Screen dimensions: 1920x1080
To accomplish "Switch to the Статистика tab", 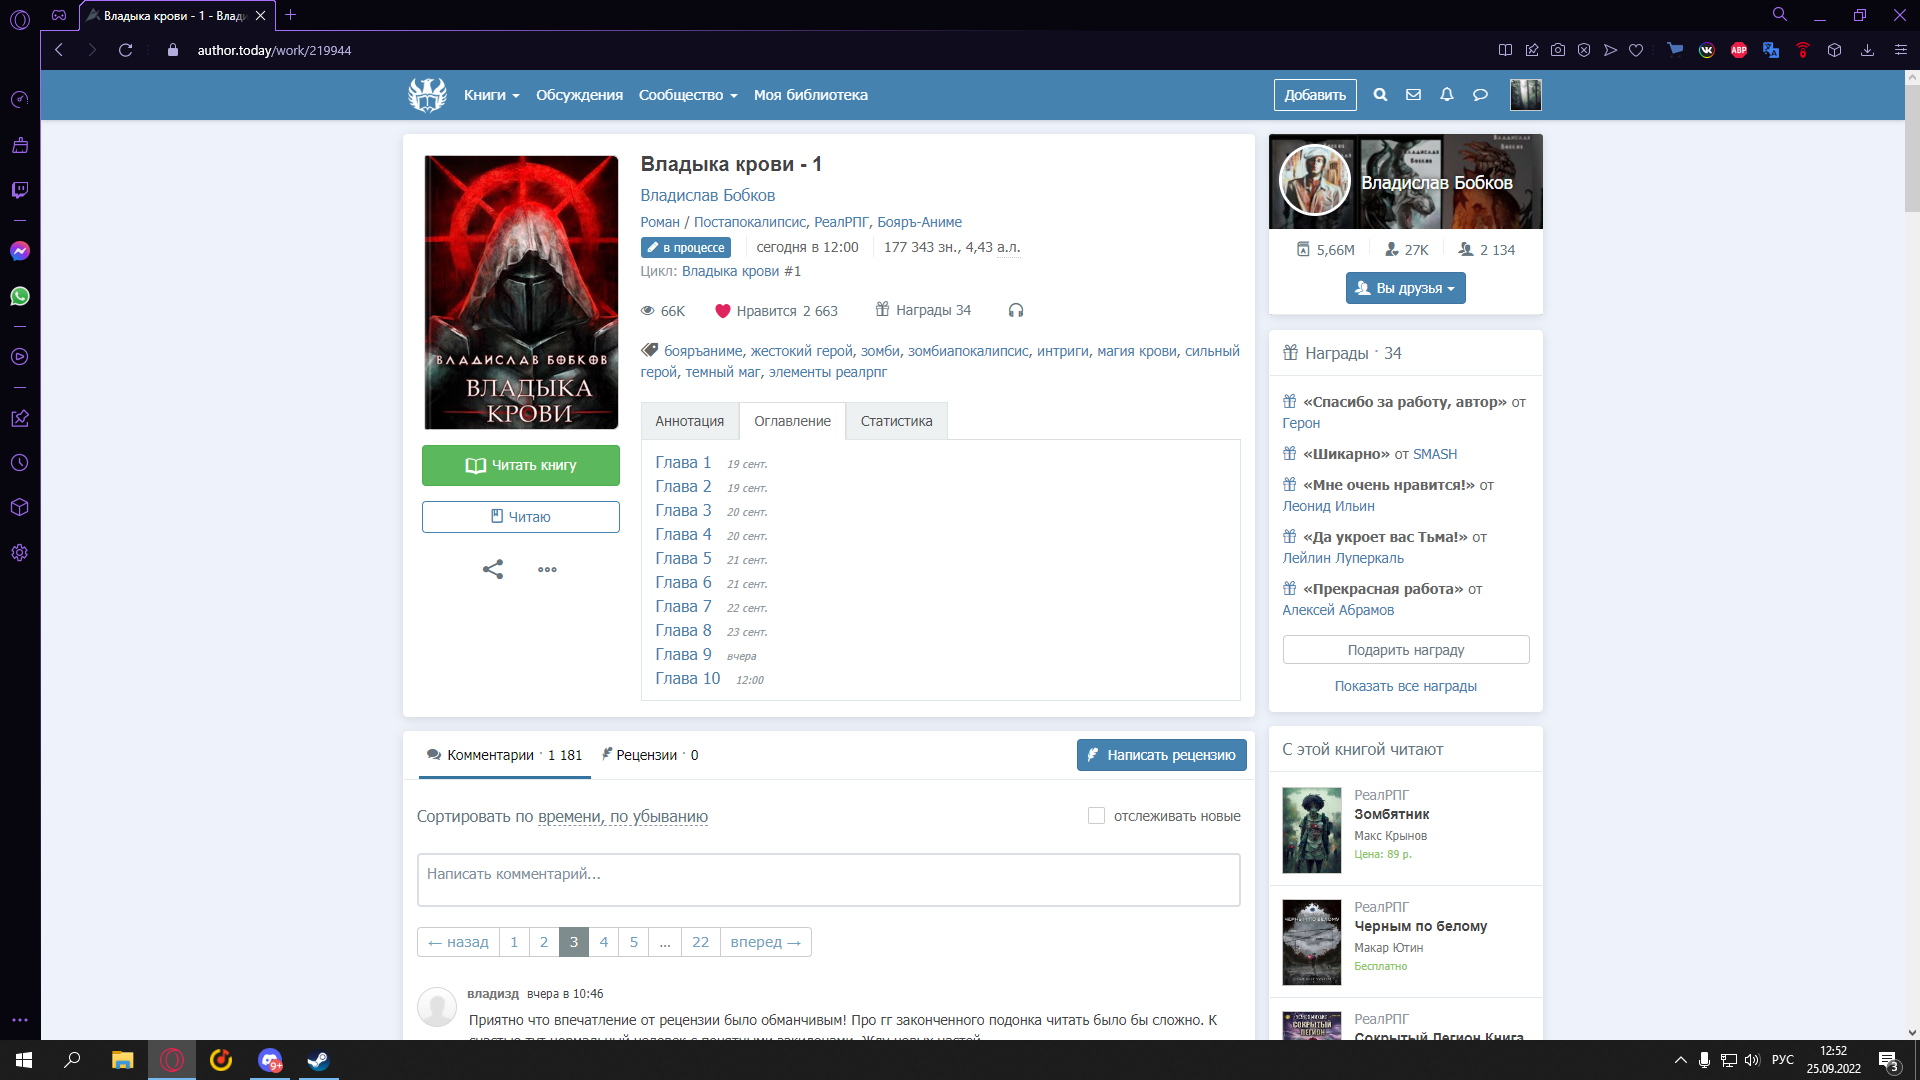I will click(x=896, y=421).
